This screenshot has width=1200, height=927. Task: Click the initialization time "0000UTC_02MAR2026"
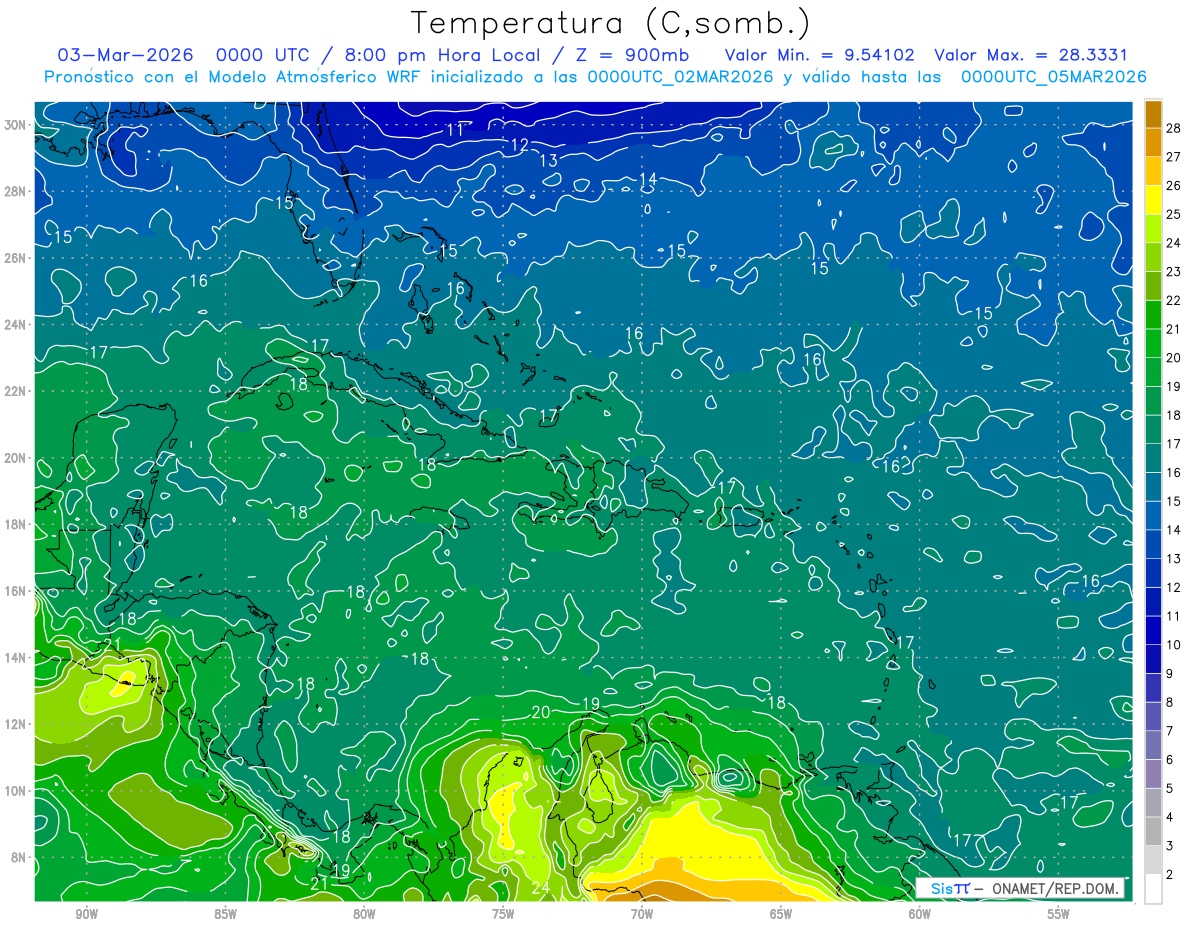680,76
